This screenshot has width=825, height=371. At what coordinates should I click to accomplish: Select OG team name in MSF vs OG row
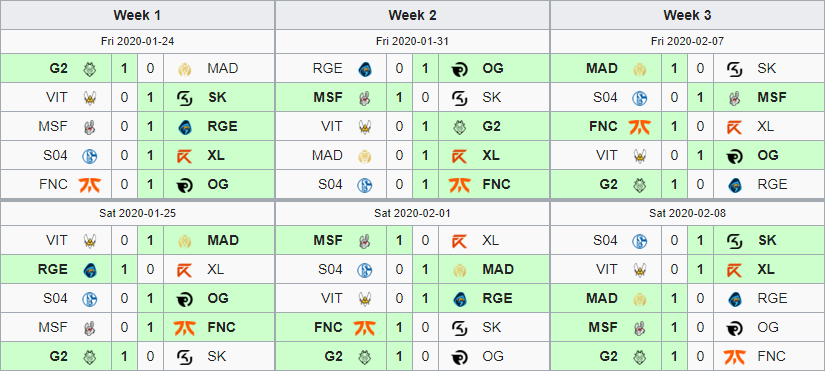coord(768,327)
